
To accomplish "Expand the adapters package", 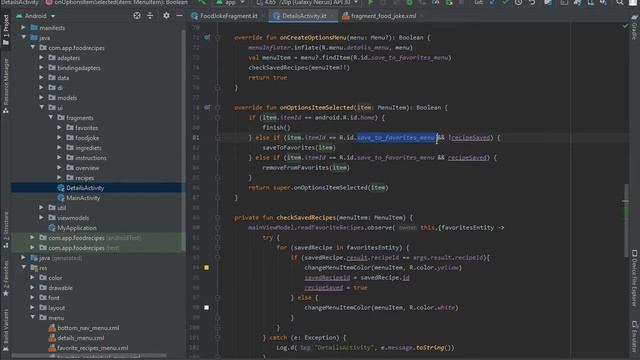I will coord(41,58).
